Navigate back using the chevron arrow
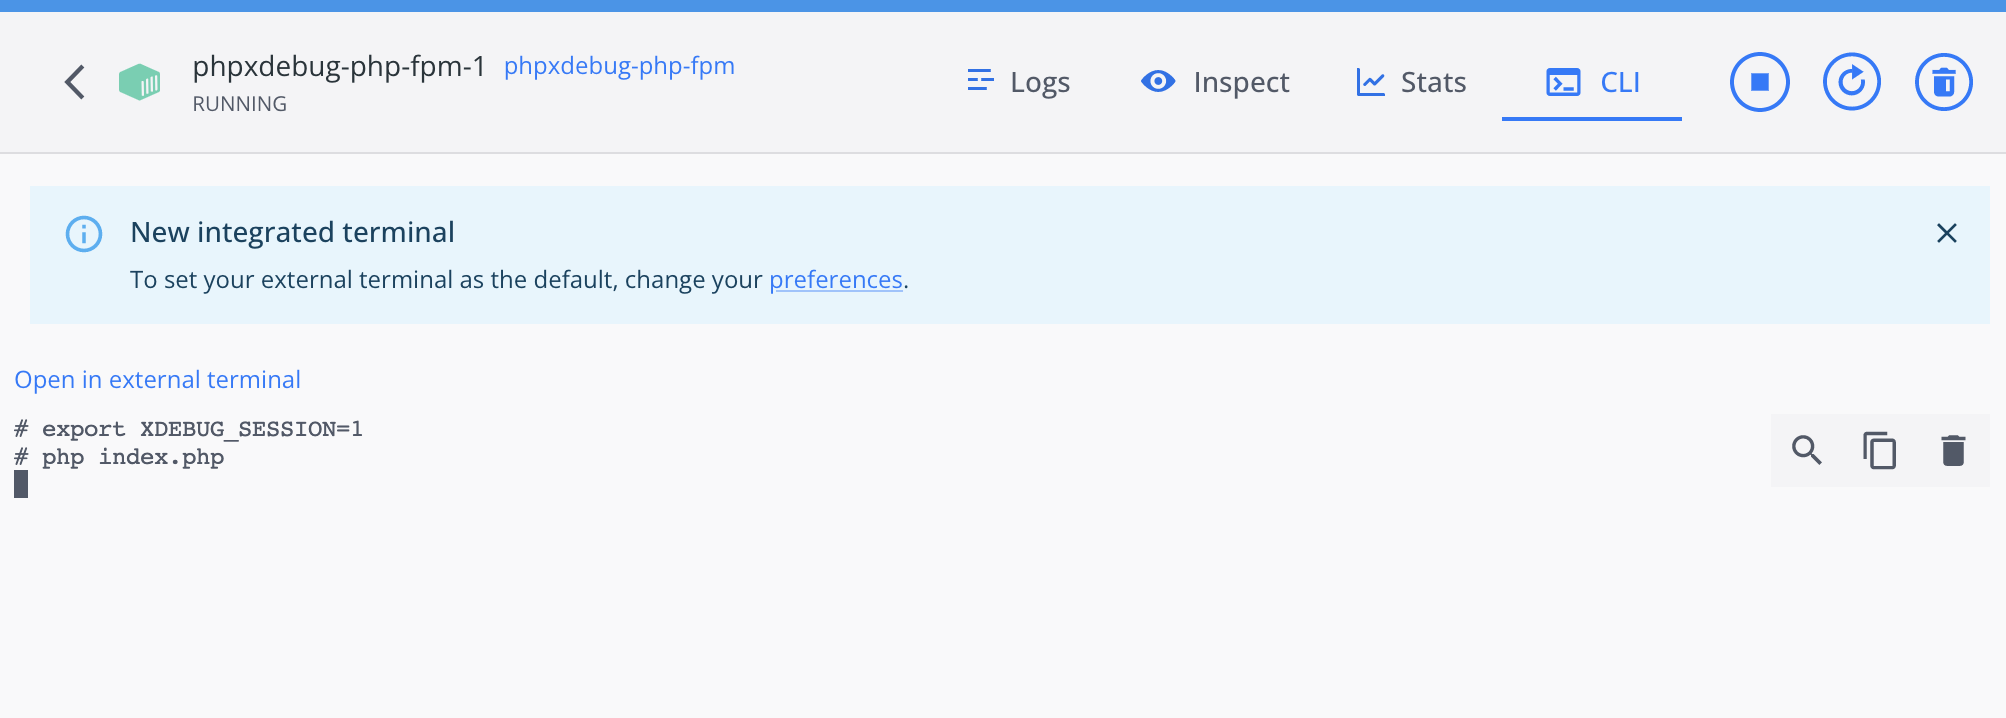This screenshot has height=718, width=2006. pyautogui.click(x=74, y=82)
